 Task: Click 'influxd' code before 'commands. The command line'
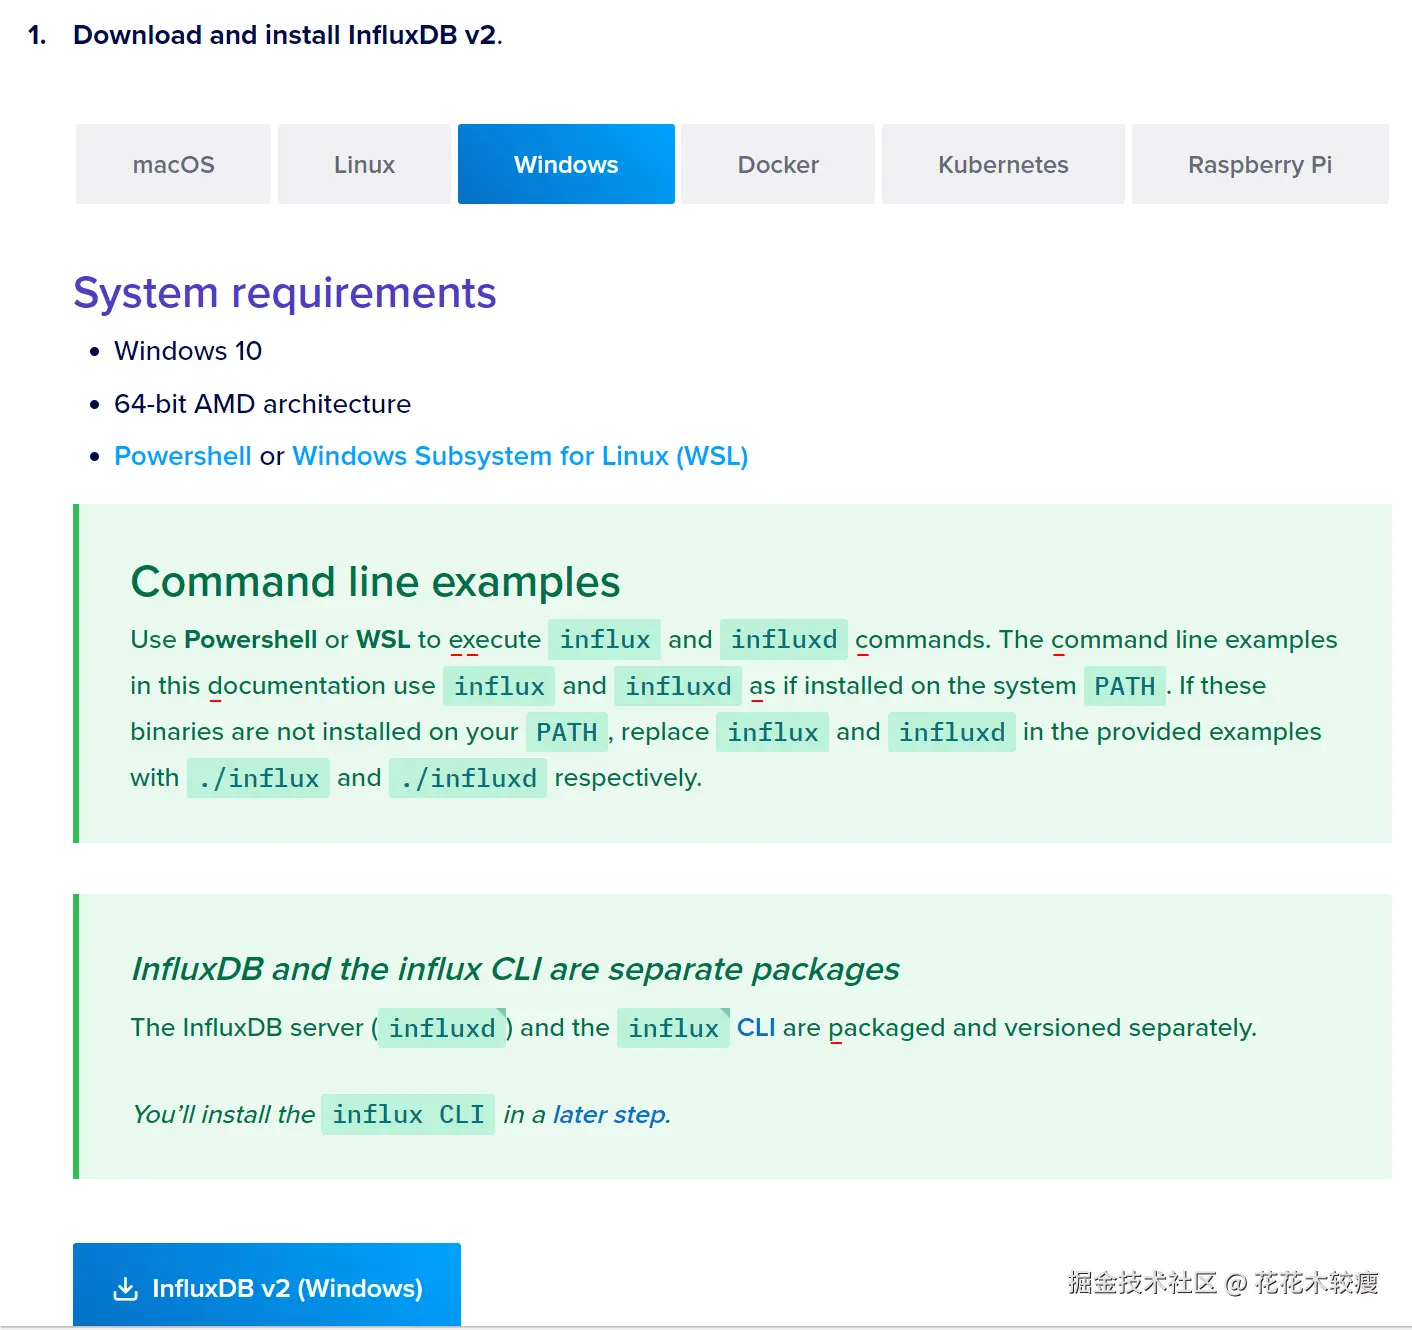click(784, 640)
